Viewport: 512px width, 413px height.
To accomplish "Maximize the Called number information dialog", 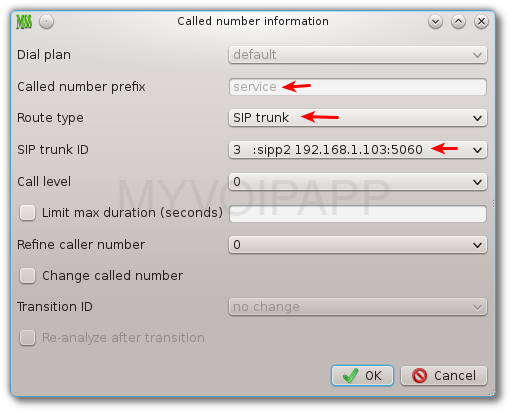I will pyautogui.click(x=458, y=22).
